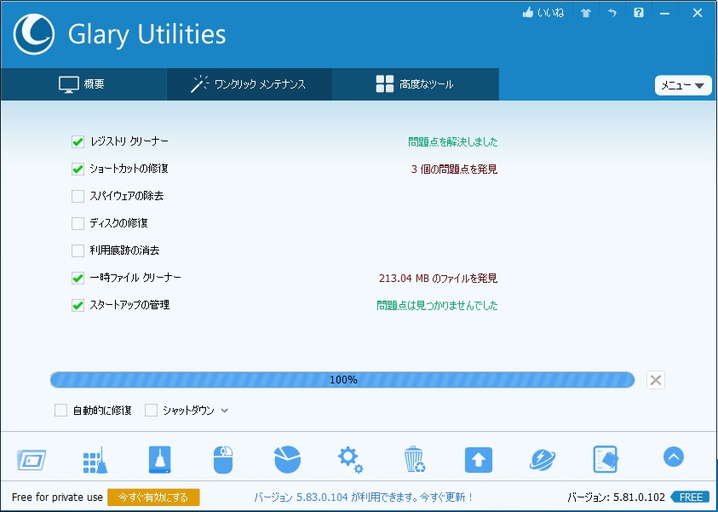Minimize the Glary Utilities window
The width and height of the screenshot is (718, 512).
pos(665,13)
